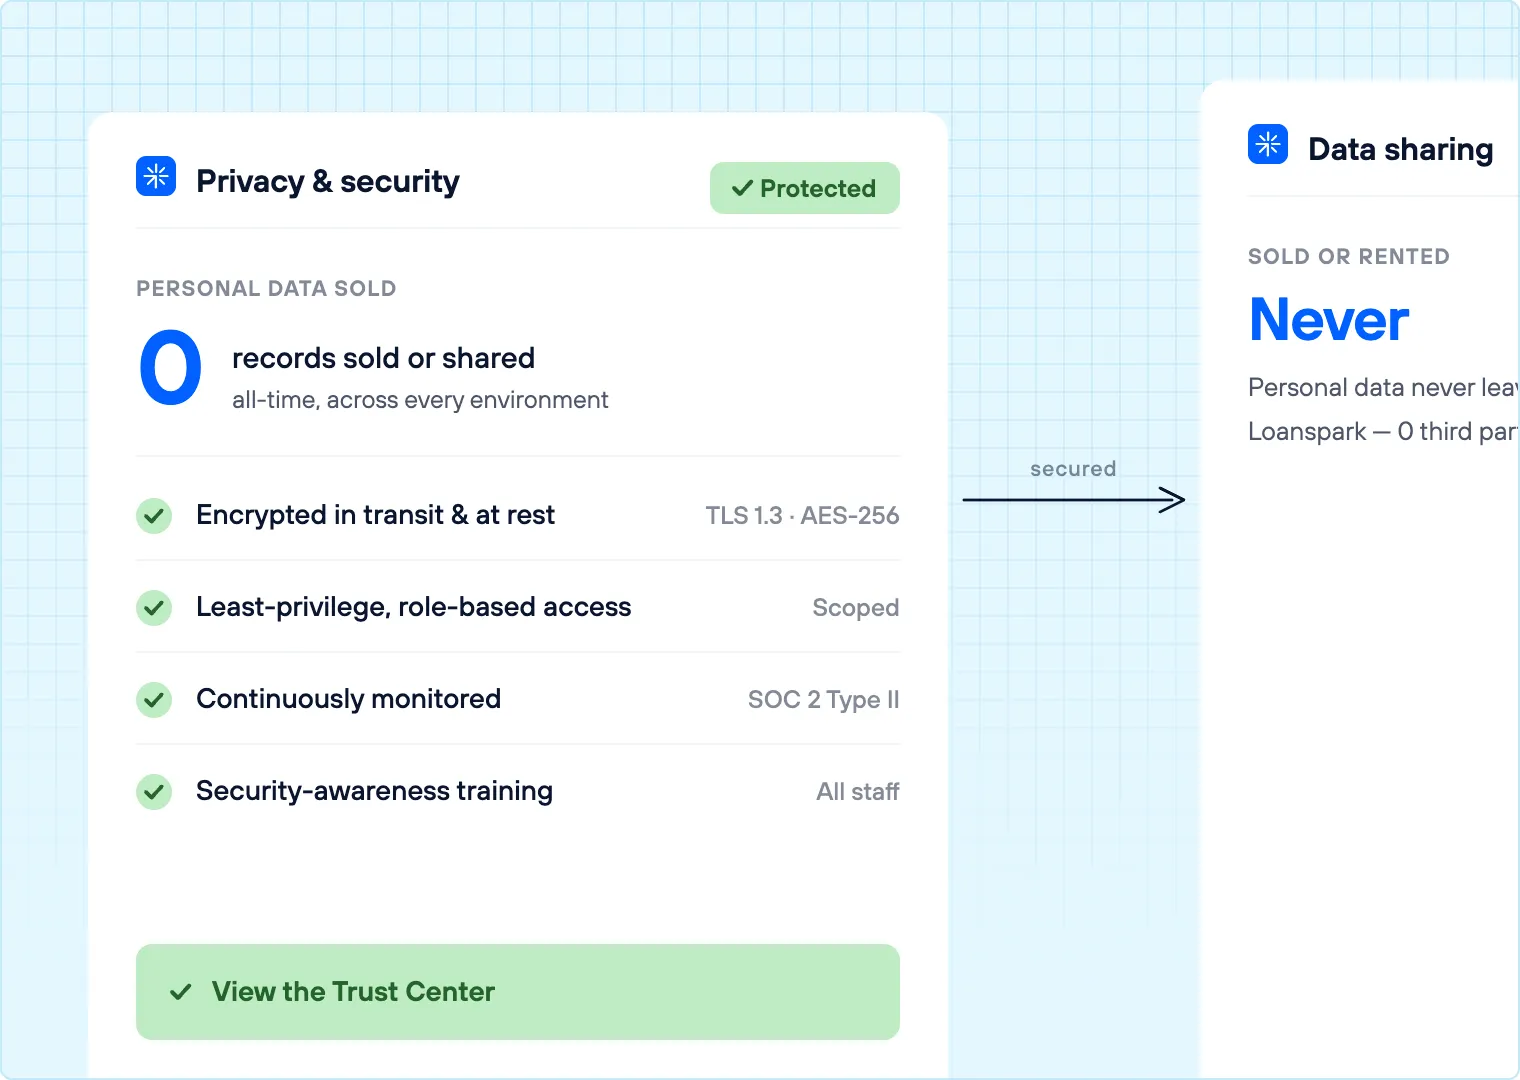1520x1080 pixels.
Task: Click the large blue 'Never' text
Action: click(1329, 320)
